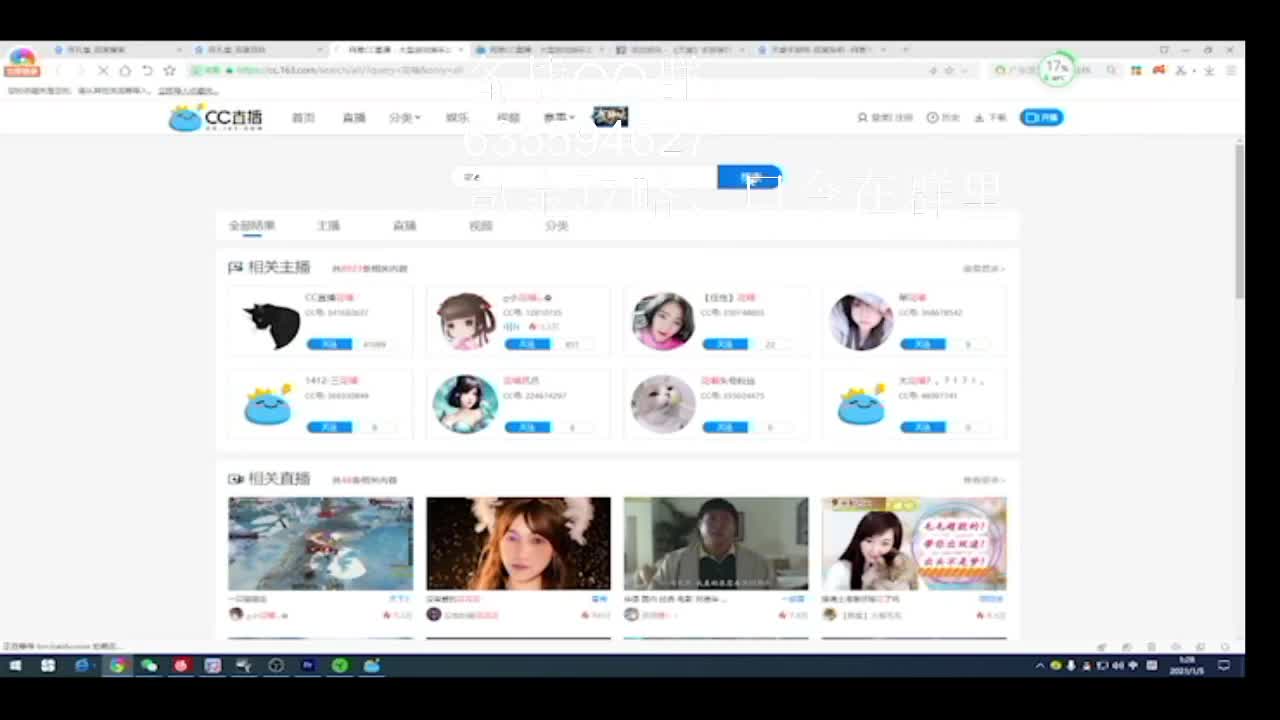Open the pink-banner woman live thumbnail
The width and height of the screenshot is (1280, 720).
tap(914, 544)
